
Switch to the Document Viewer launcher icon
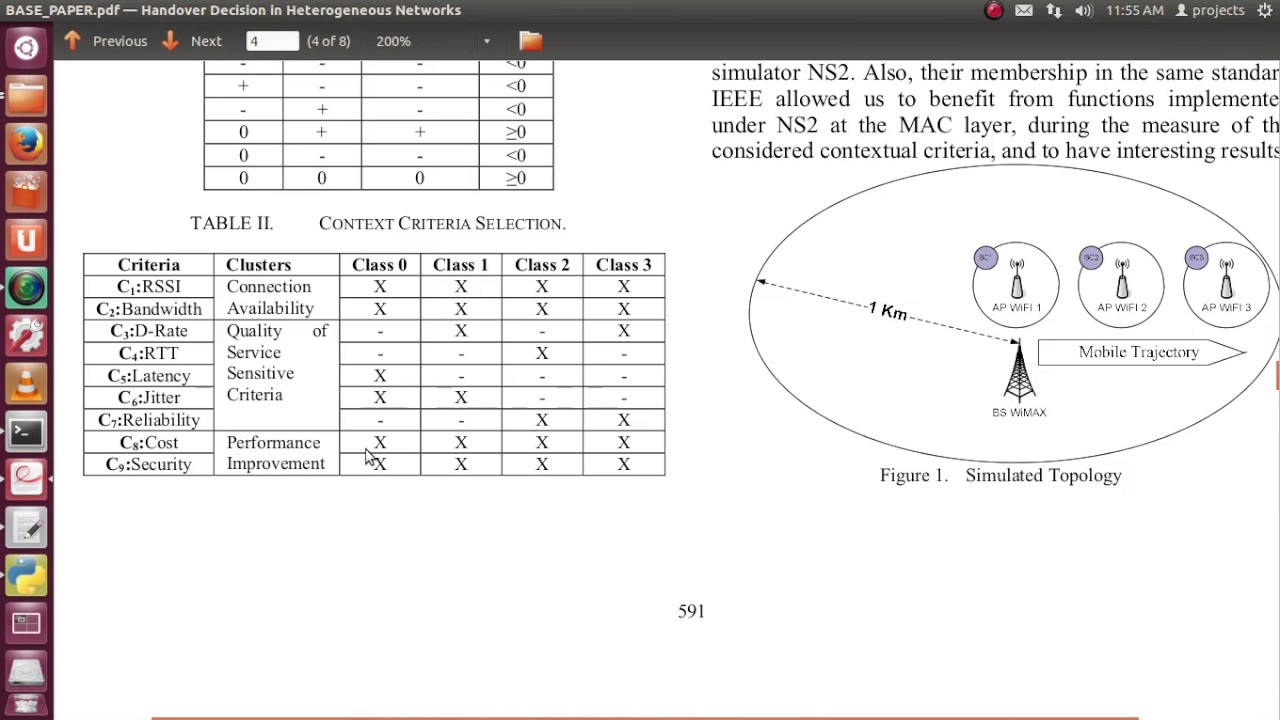tap(26, 480)
